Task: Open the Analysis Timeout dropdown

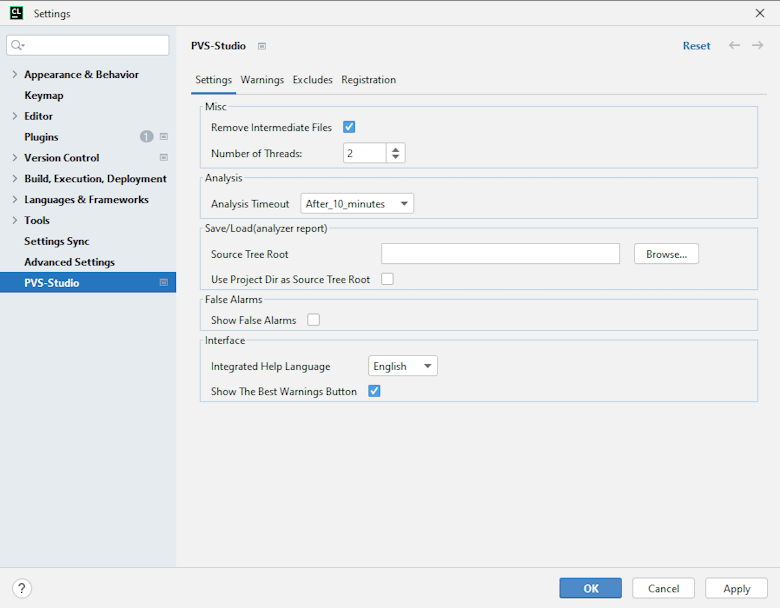Action: 357,204
